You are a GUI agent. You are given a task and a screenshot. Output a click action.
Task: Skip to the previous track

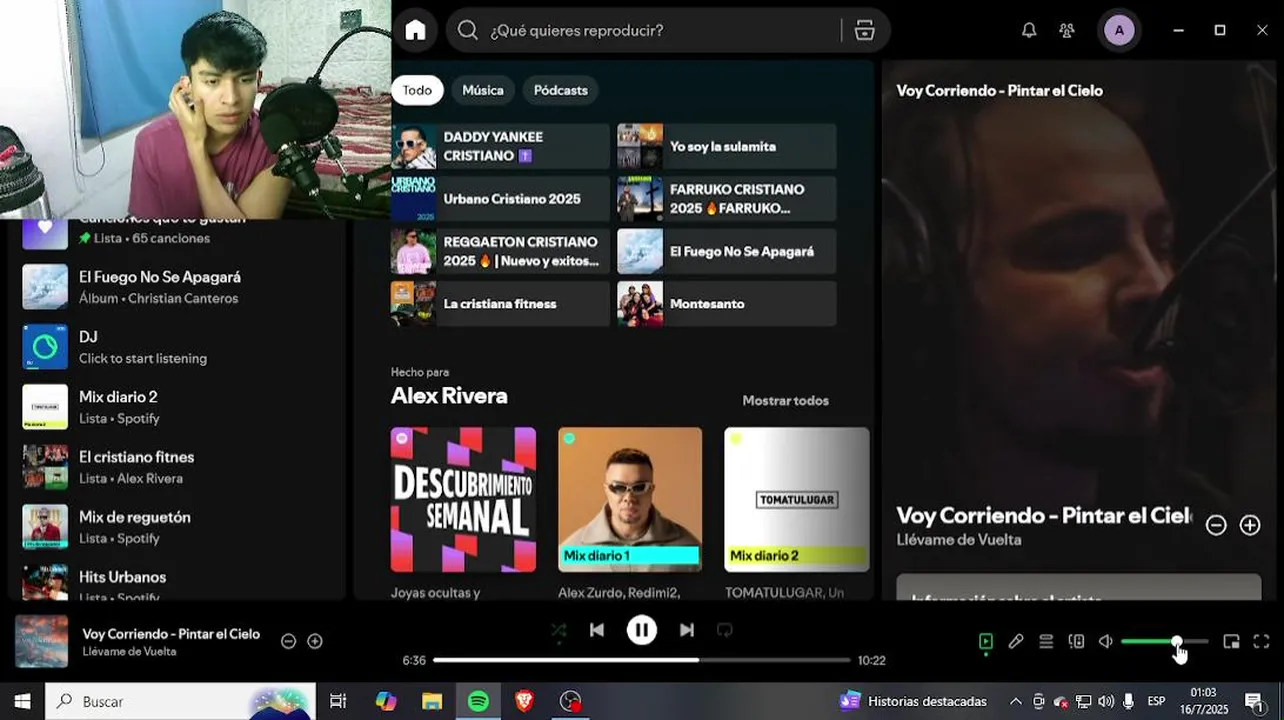[597, 630]
